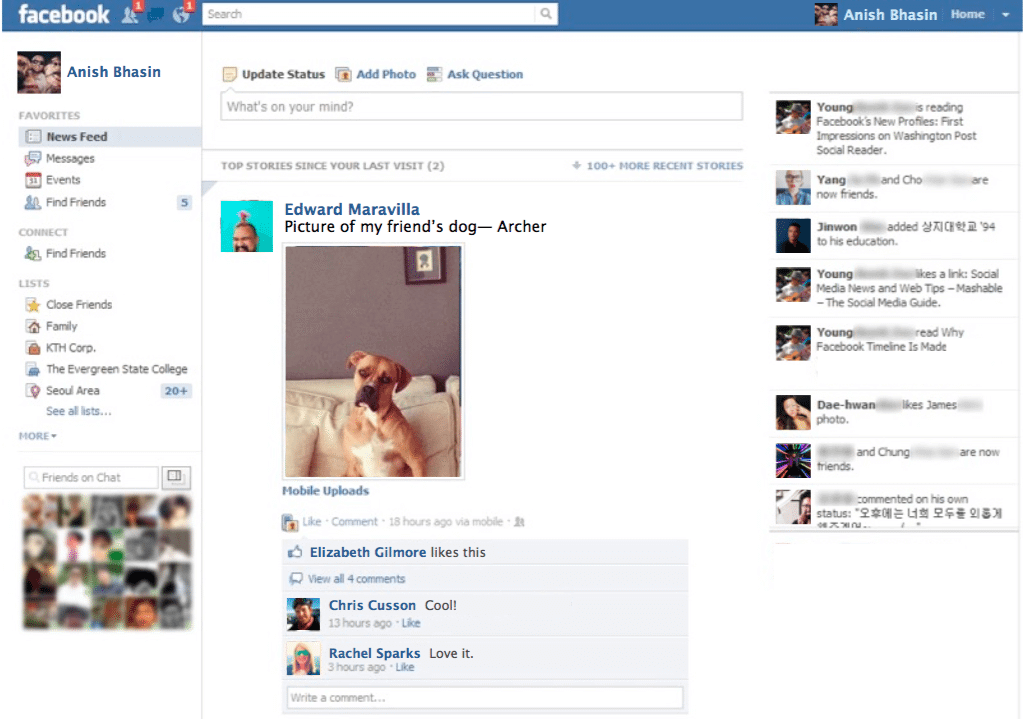
Task: Open the Close Friends list
Action: [x=79, y=305]
